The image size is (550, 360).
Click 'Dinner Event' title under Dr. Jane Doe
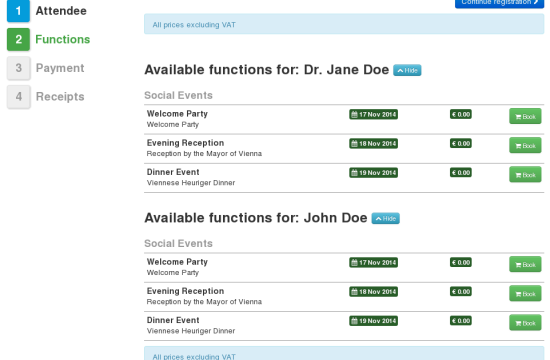tap(173, 172)
